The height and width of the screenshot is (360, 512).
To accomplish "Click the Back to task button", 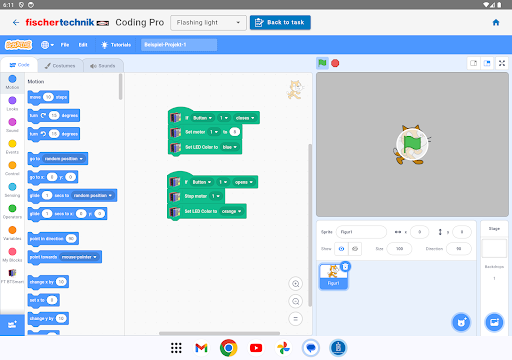I will 280,22.
